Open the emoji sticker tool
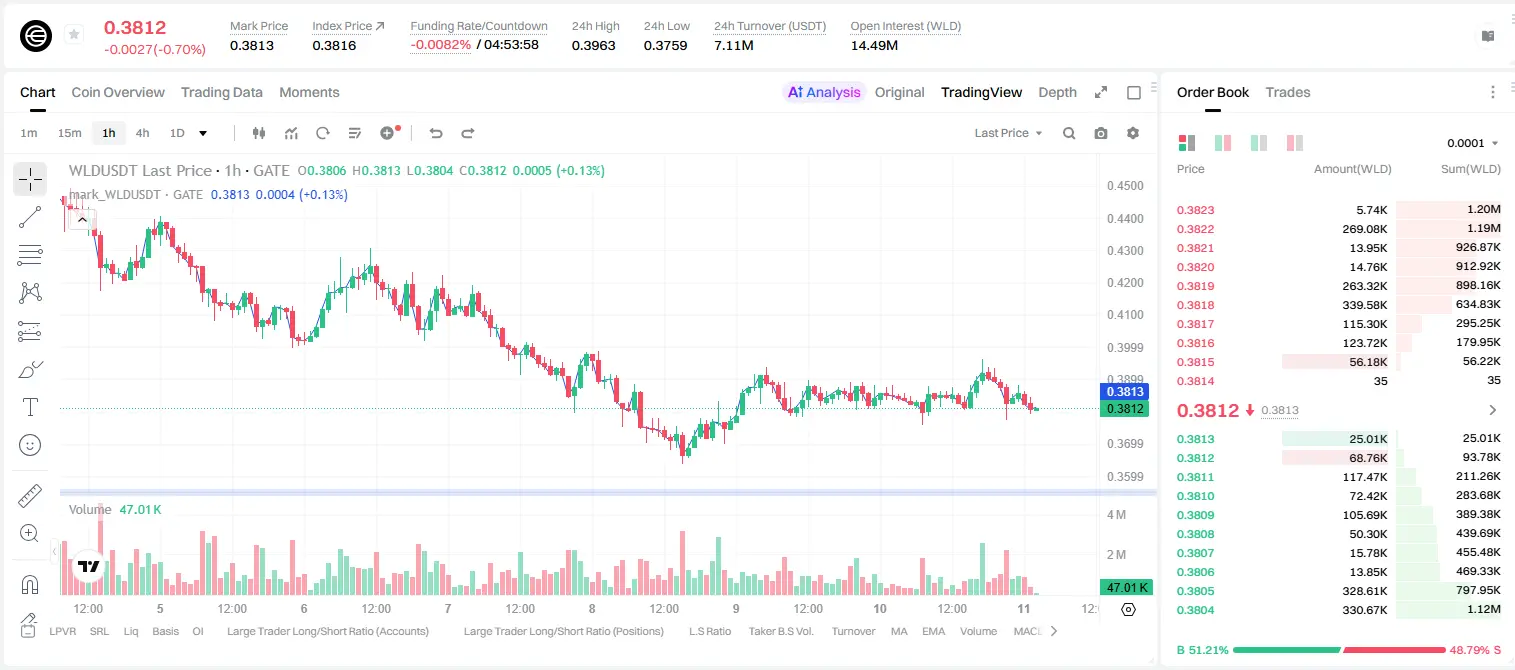1515x670 pixels. coord(30,445)
